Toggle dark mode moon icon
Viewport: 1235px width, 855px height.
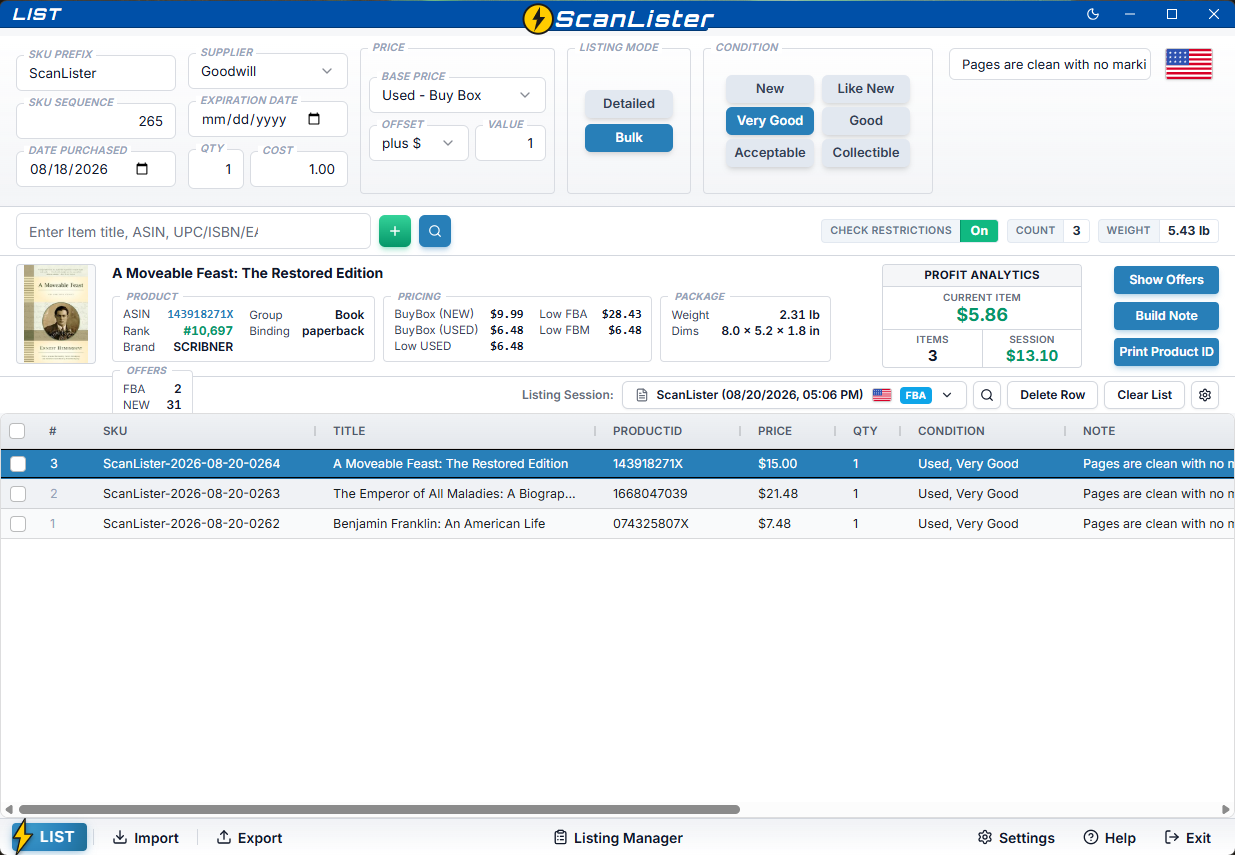click(1093, 14)
